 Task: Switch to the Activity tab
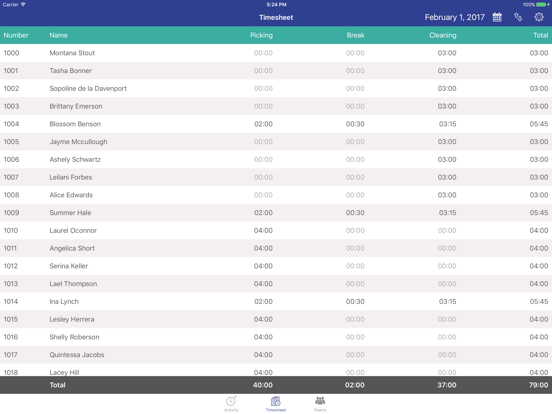231,403
